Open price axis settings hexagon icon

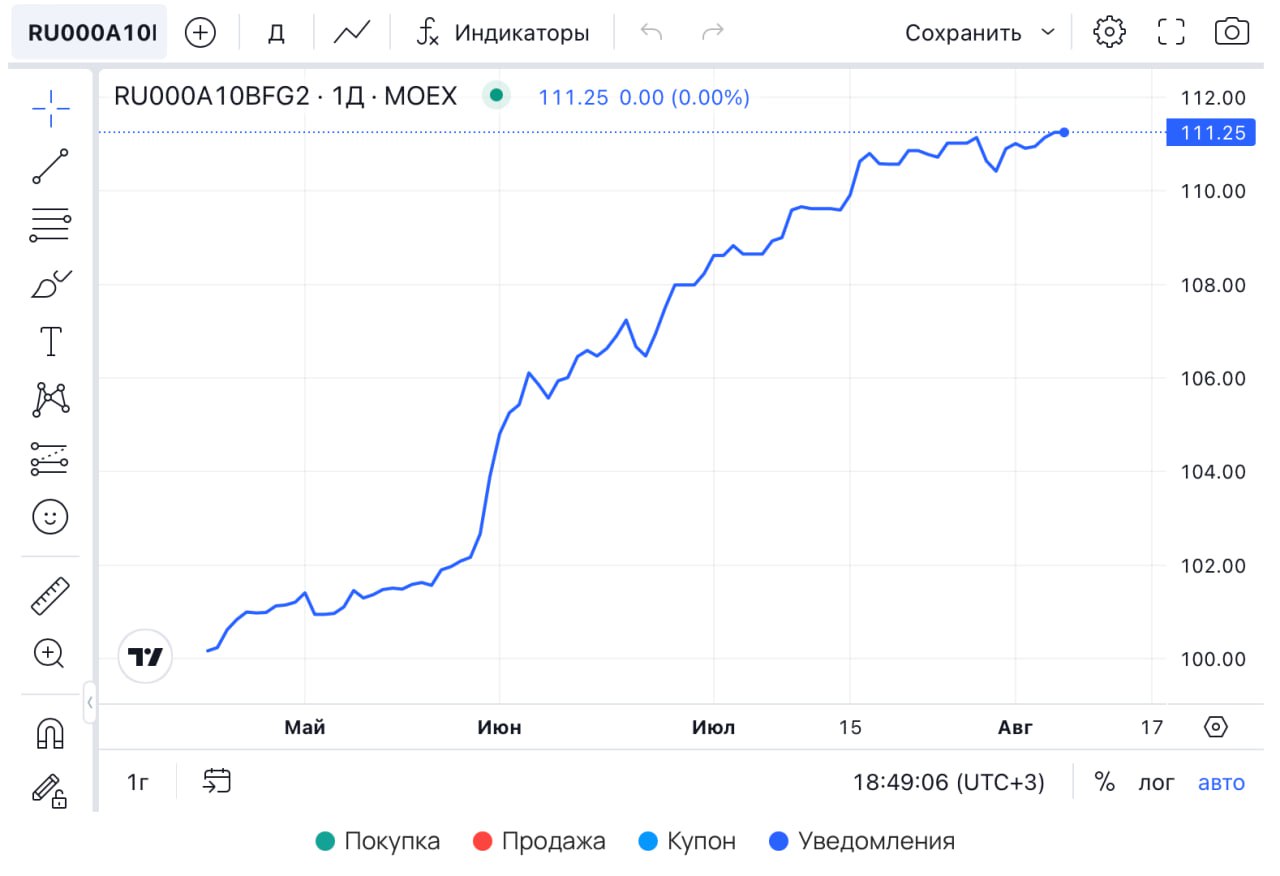point(1216,727)
